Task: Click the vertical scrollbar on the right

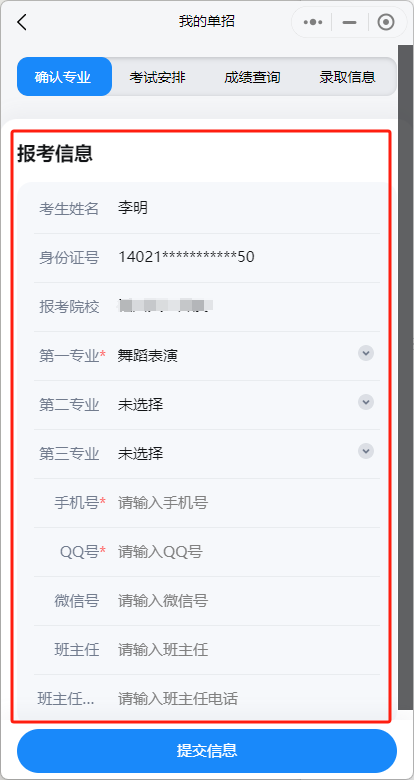Action: point(406,377)
